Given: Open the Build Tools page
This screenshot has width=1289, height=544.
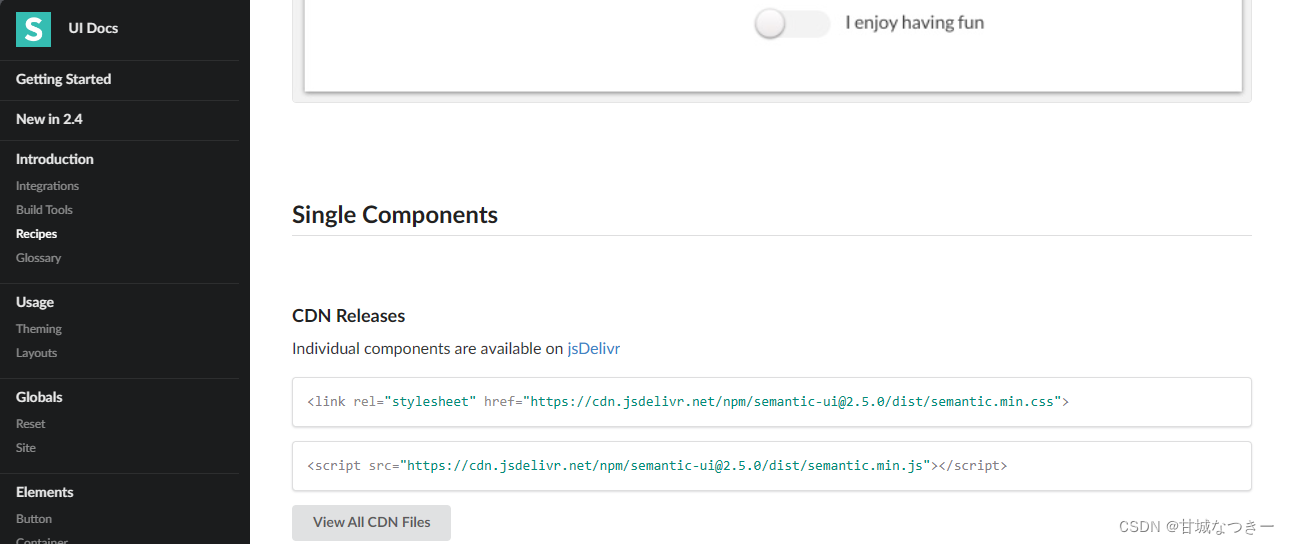Looking at the screenshot, I should click(44, 210).
